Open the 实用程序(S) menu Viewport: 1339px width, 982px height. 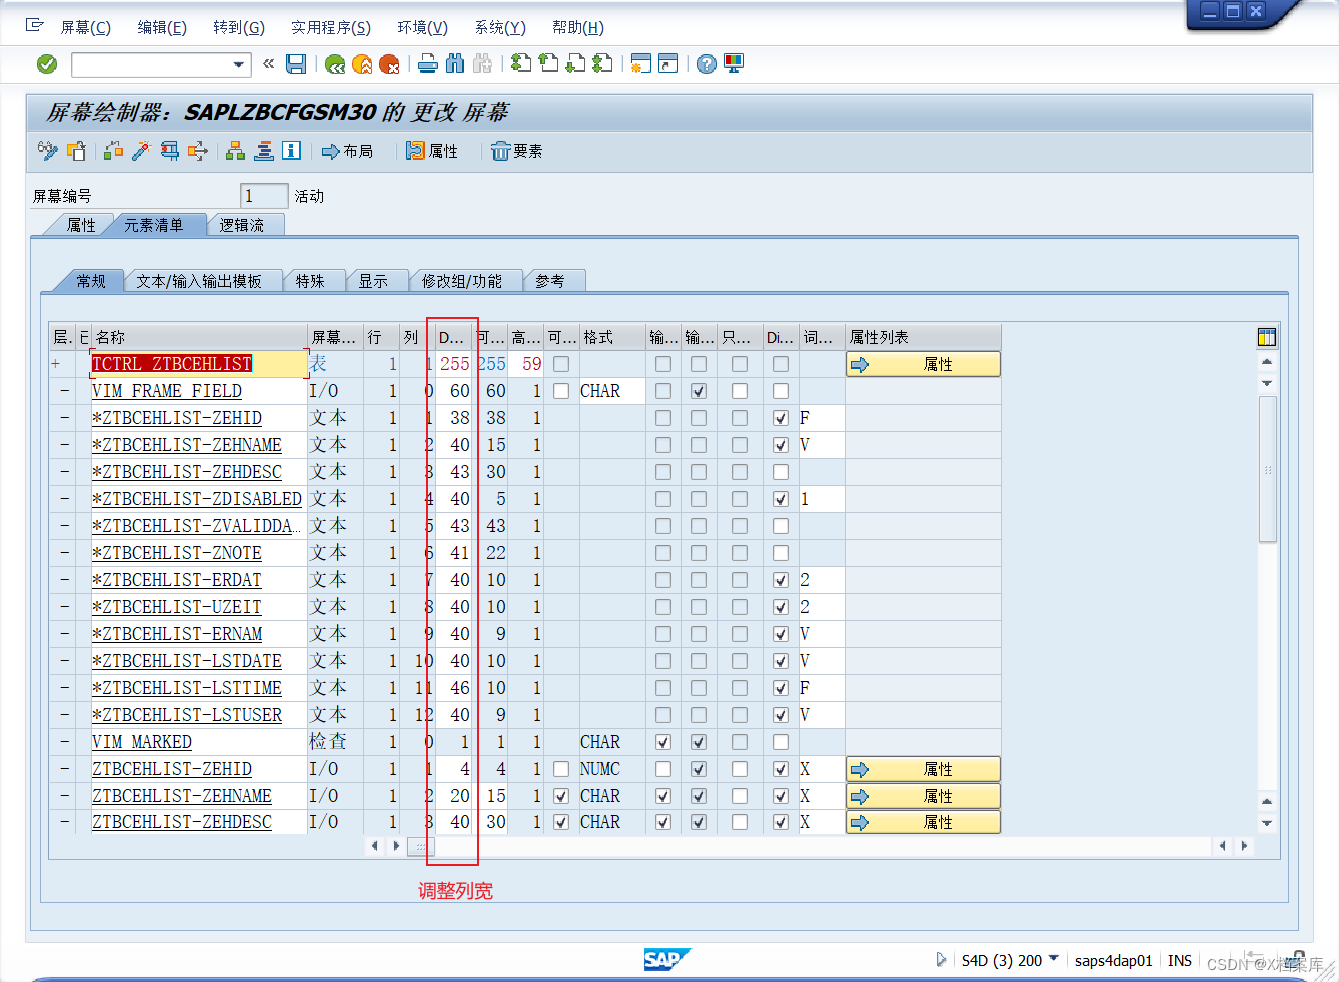click(x=331, y=27)
